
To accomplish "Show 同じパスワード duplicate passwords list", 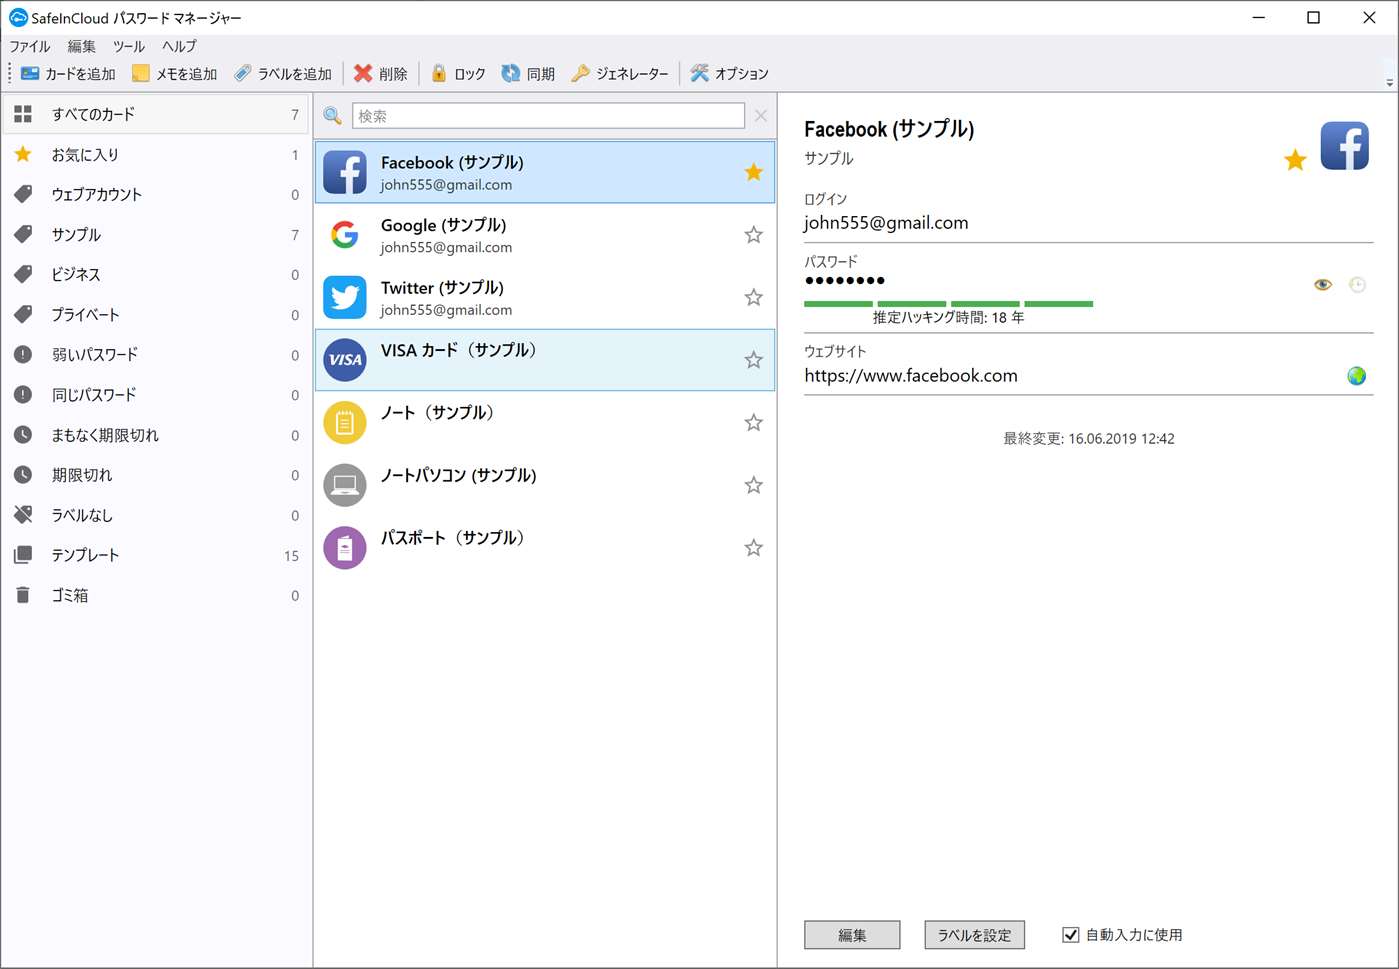I will click(x=156, y=395).
